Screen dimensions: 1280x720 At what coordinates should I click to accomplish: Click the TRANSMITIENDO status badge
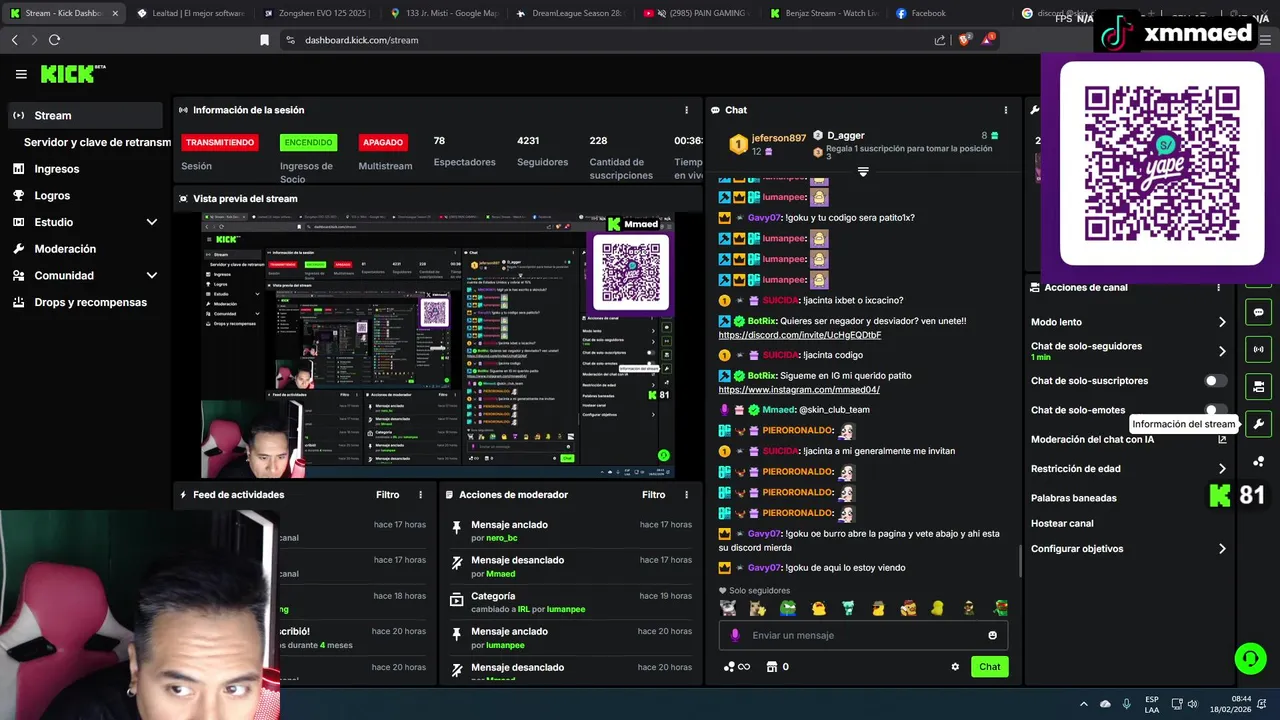coord(220,142)
